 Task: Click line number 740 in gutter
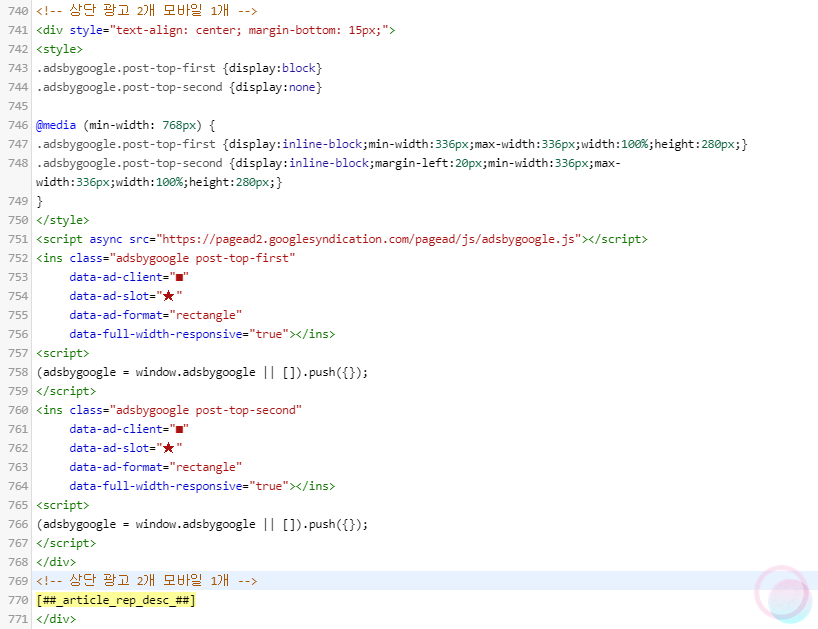click(18, 11)
